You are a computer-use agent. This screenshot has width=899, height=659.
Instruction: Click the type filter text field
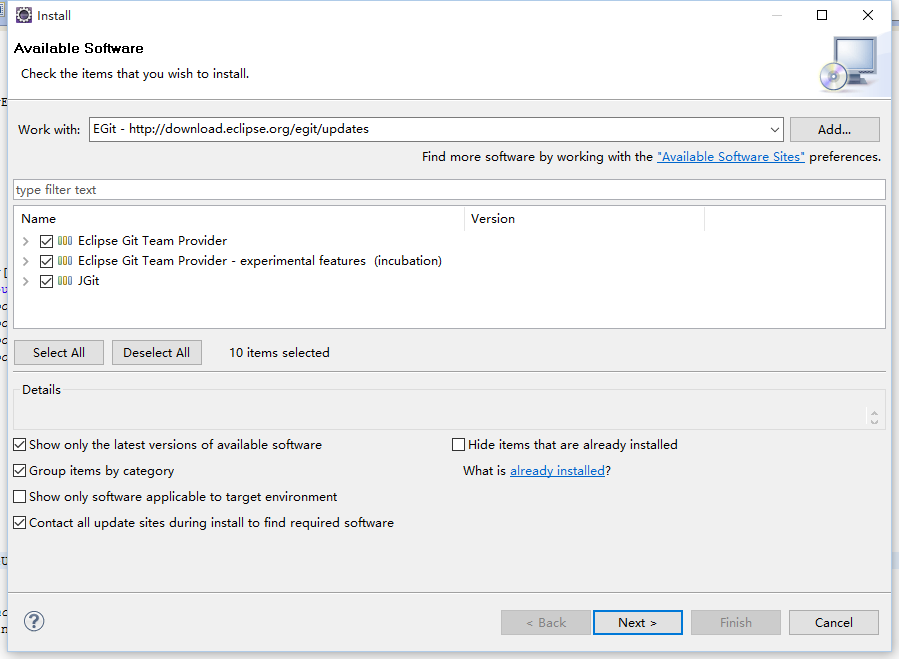coord(450,190)
